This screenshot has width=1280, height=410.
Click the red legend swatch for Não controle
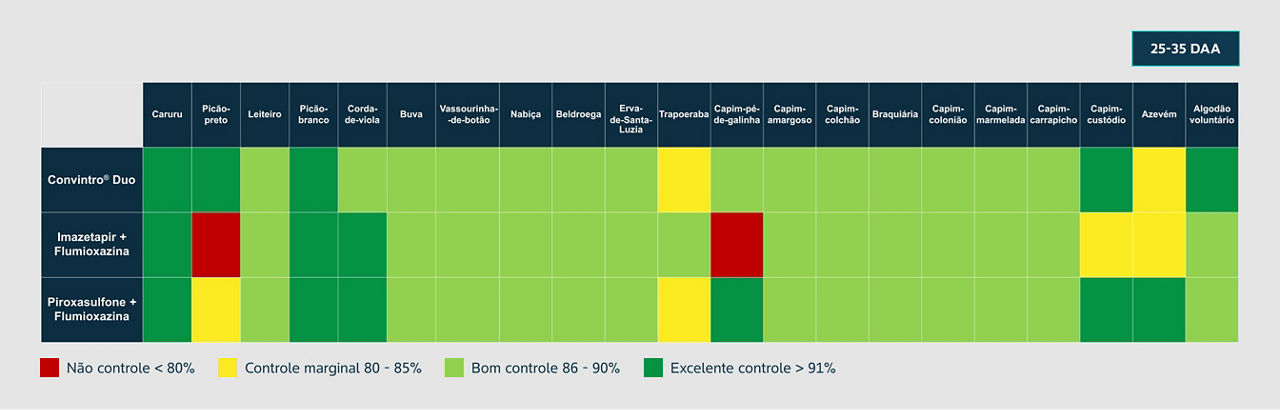click(49, 368)
